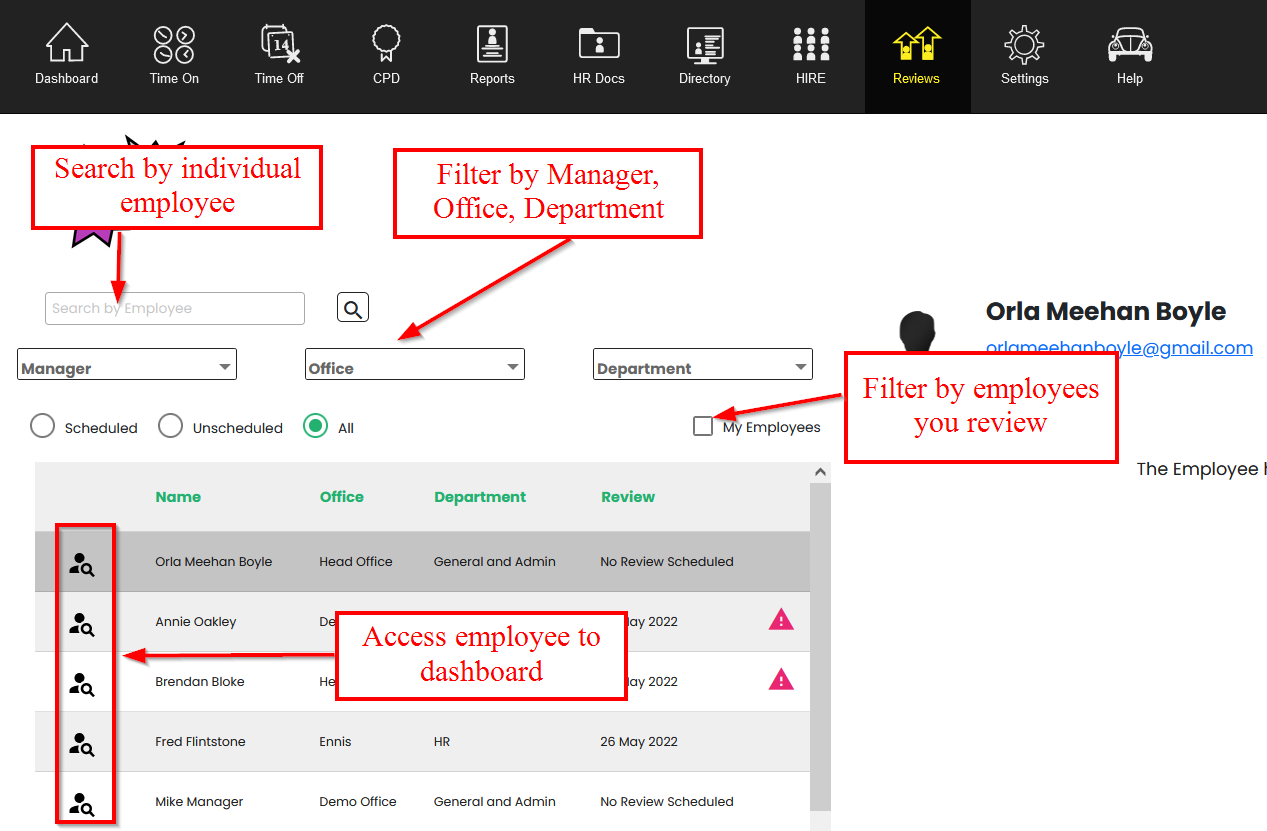Open the Time On clocks icon
1267x831 pixels.
click(174, 46)
